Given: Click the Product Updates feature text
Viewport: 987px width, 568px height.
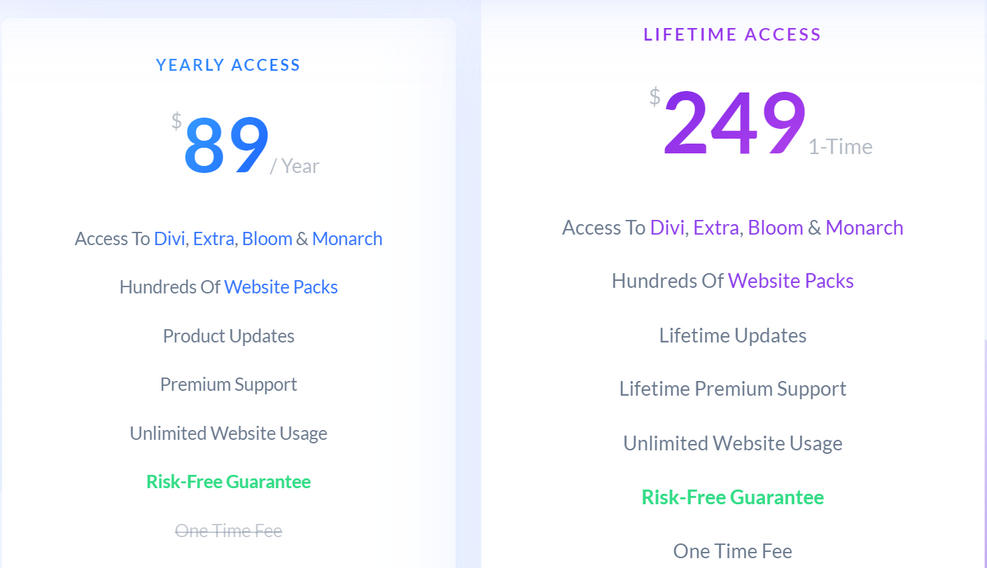Looking at the screenshot, I should [x=228, y=336].
